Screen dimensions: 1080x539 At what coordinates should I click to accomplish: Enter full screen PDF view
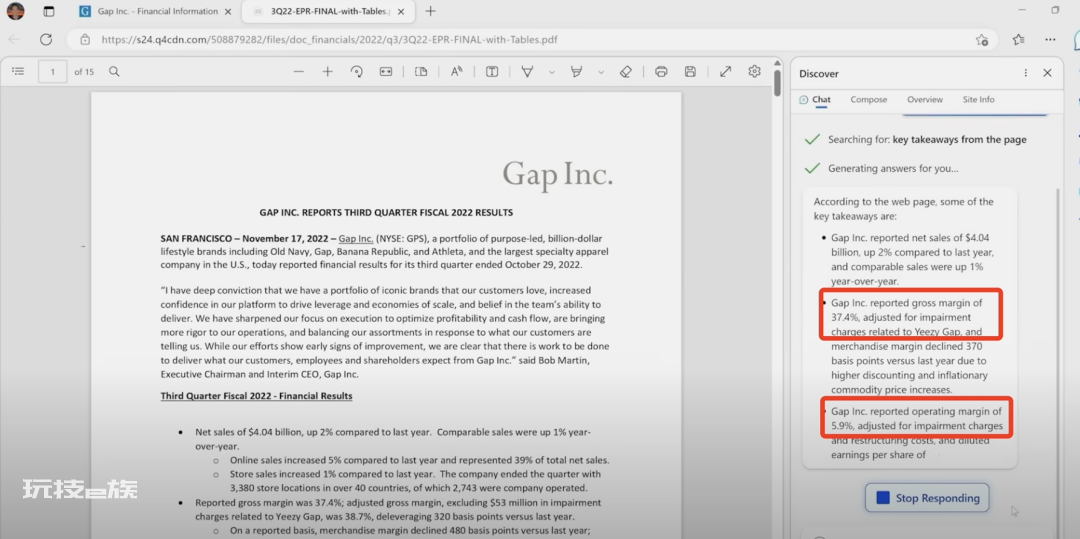click(725, 72)
